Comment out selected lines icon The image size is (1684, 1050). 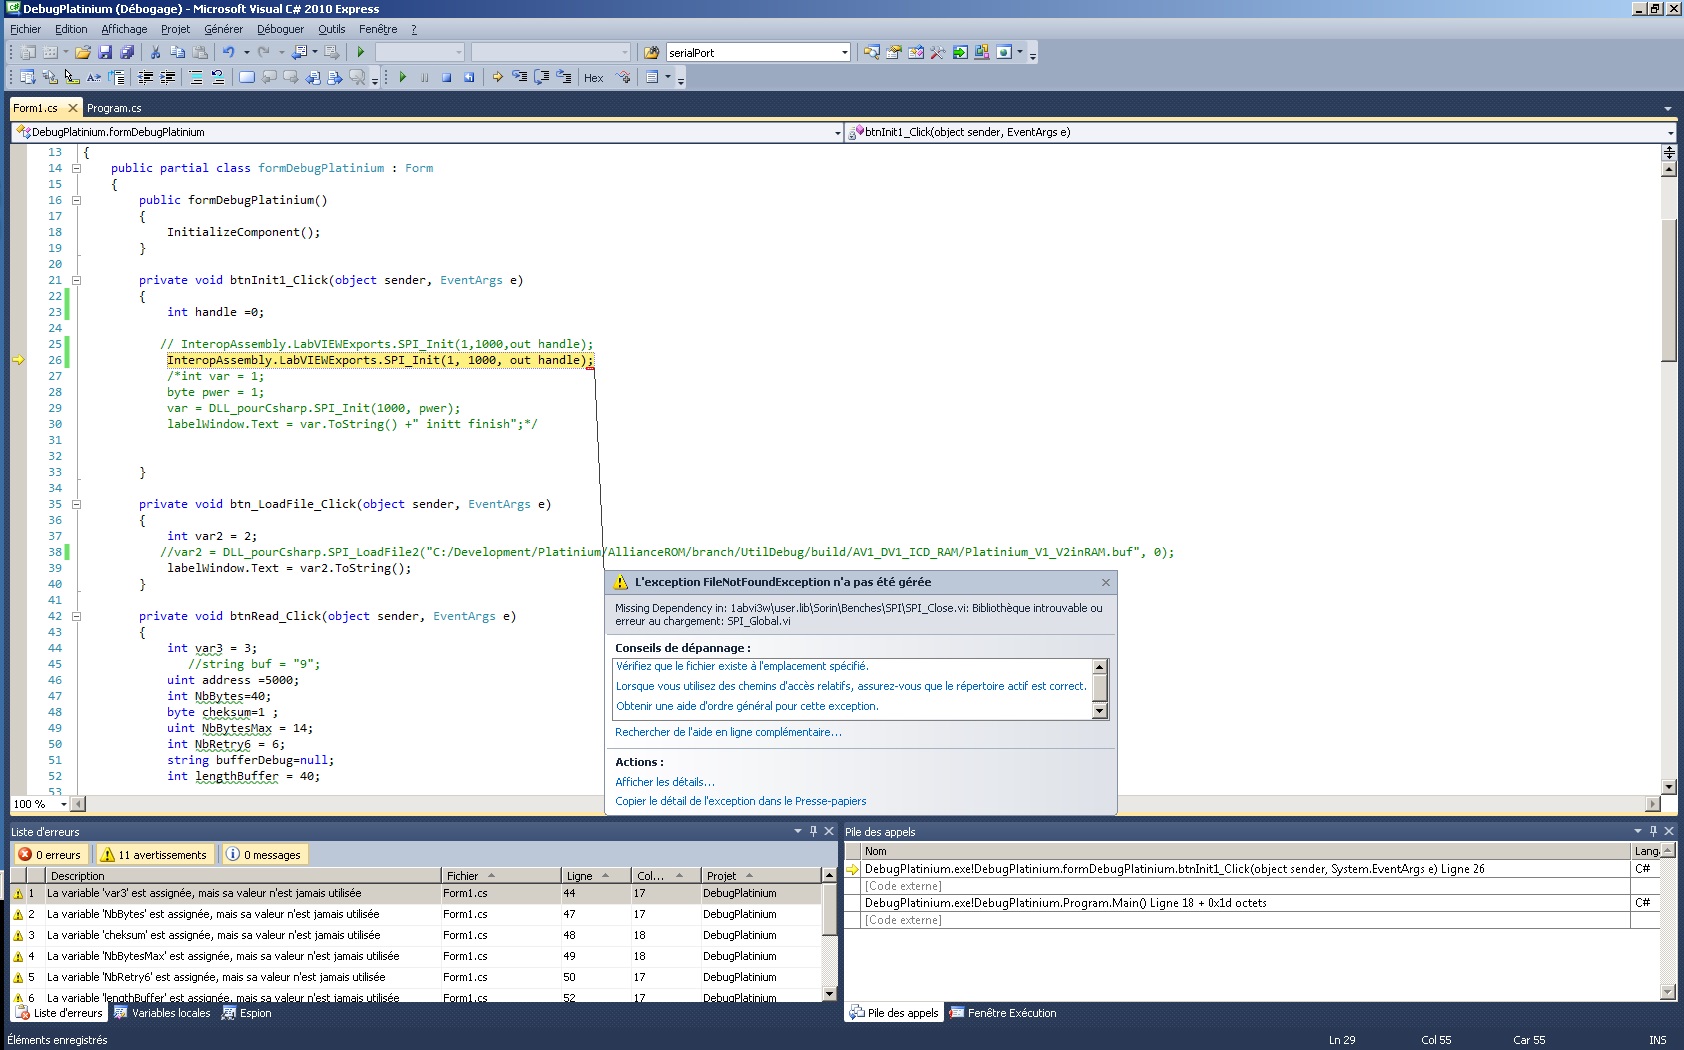[195, 77]
